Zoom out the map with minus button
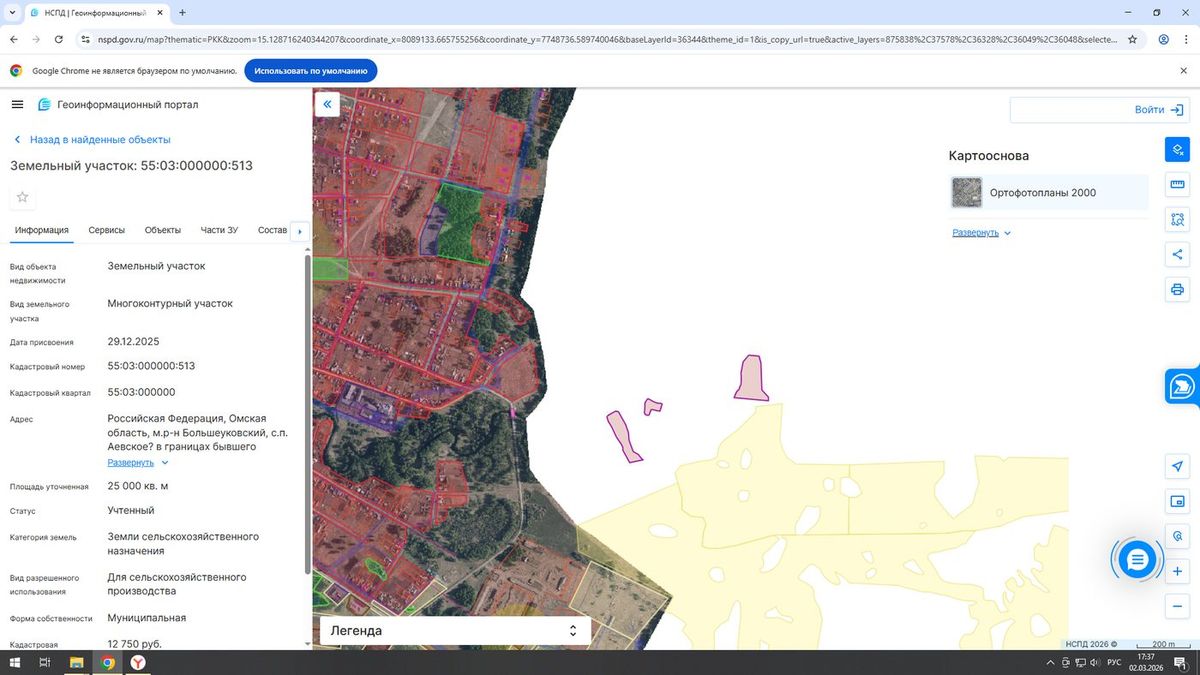Viewport: 1200px width, 675px height. tap(1177, 606)
